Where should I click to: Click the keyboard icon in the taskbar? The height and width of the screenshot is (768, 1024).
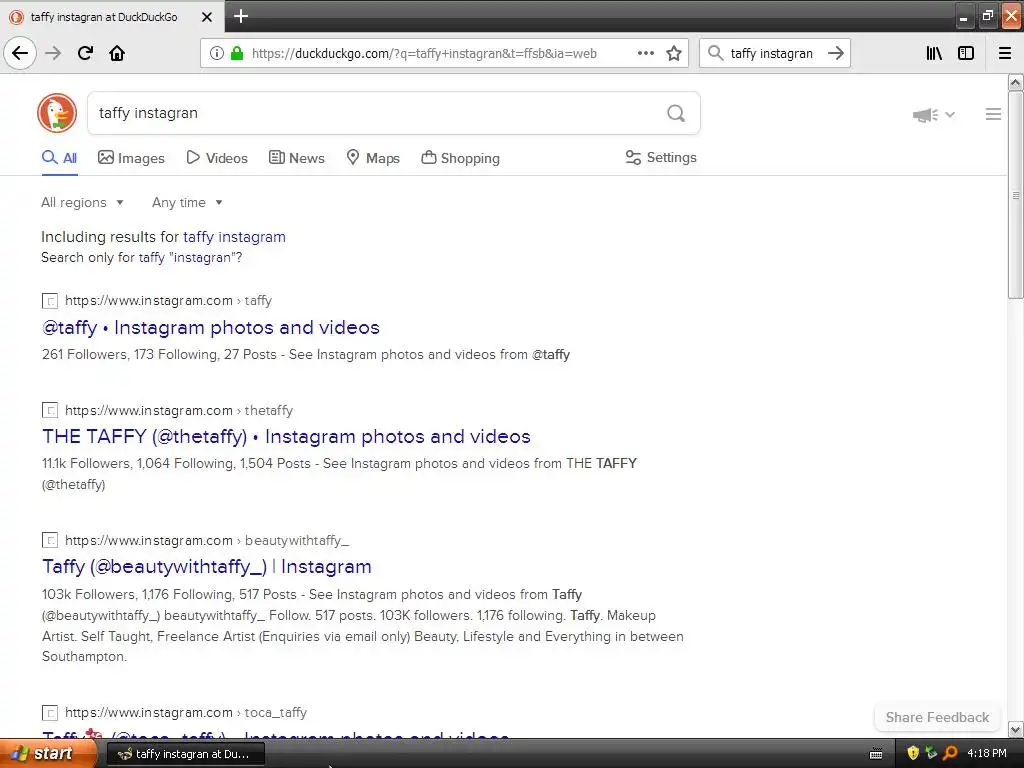coord(876,754)
